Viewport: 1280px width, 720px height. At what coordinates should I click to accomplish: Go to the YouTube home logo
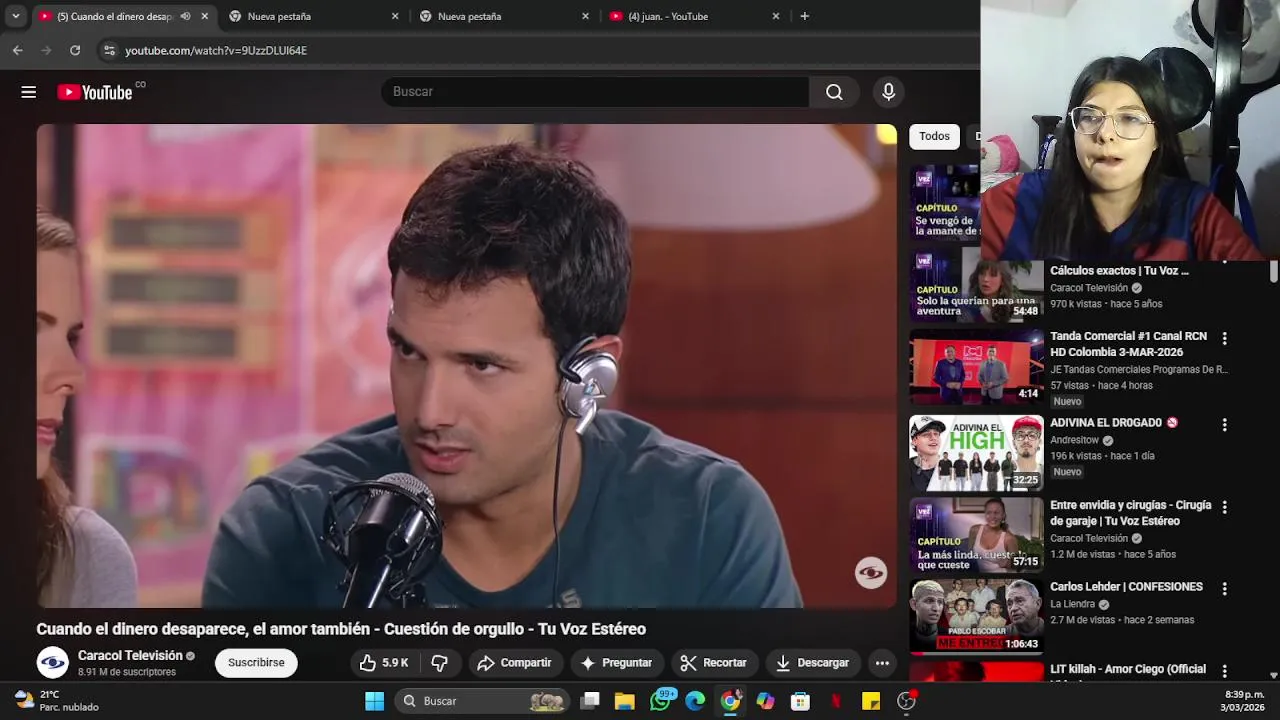(95, 92)
